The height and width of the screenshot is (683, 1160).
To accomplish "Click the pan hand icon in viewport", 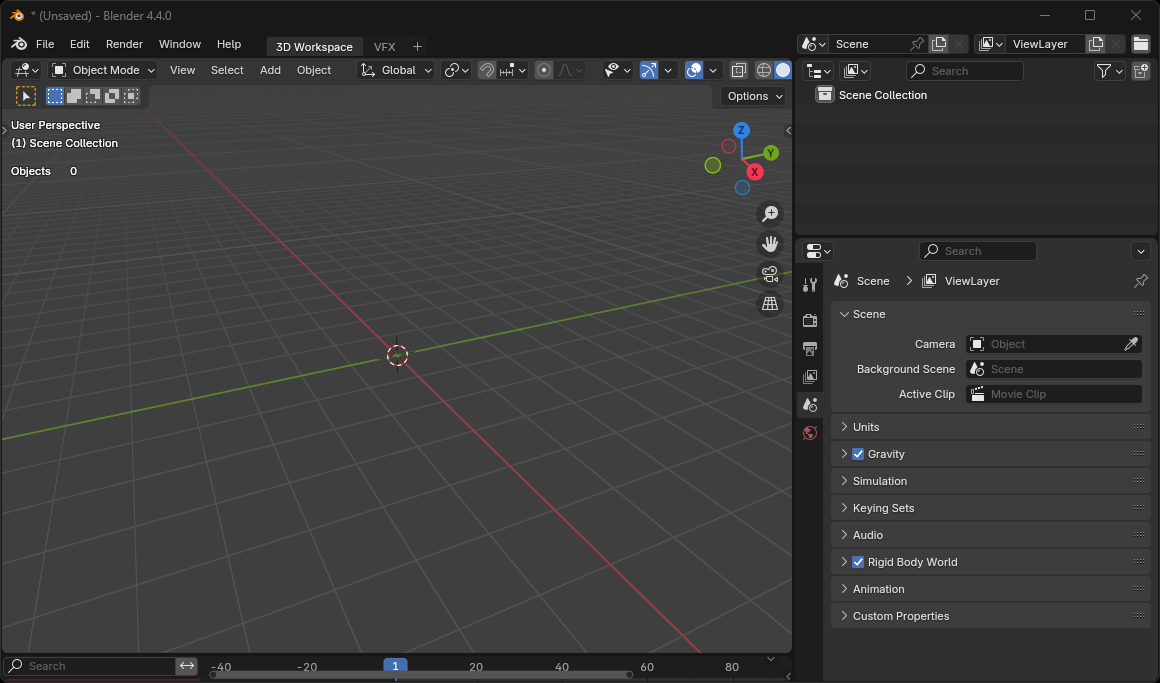I will coord(770,243).
